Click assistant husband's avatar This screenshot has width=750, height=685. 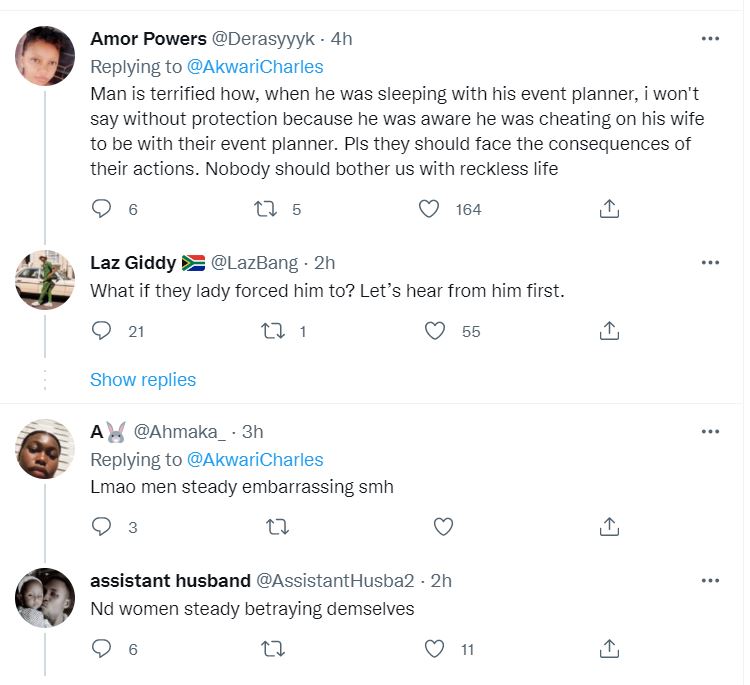(46, 598)
